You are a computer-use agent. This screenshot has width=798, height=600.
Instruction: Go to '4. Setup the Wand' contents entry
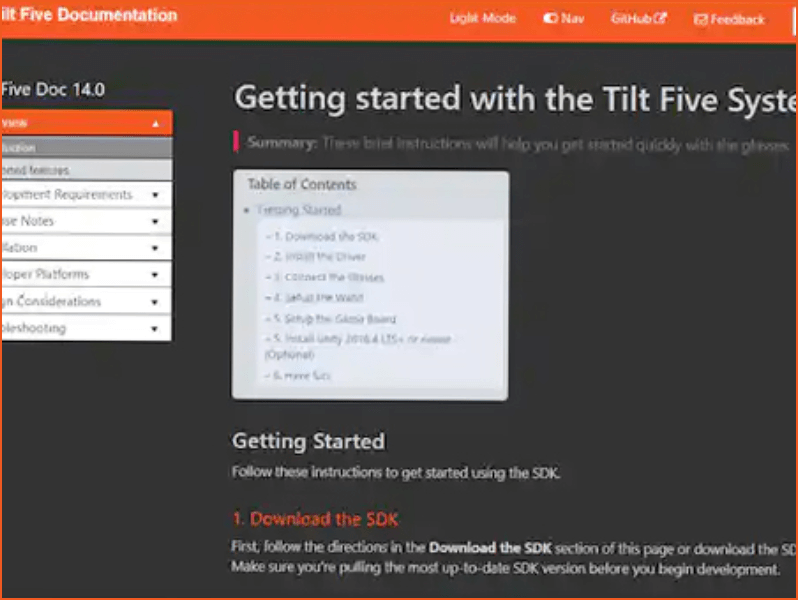[x=319, y=298]
